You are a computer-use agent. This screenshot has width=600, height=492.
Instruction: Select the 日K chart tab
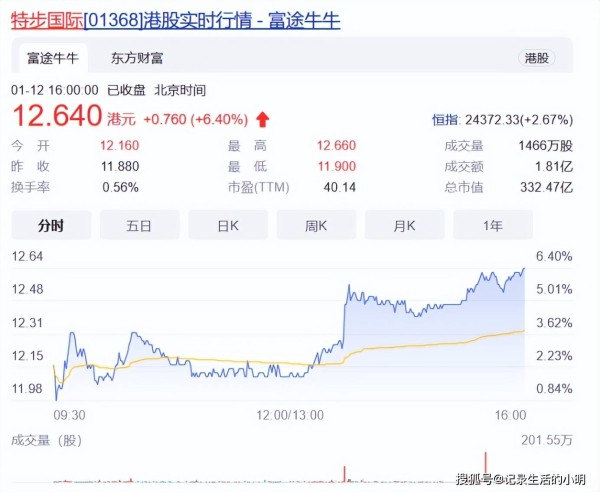pos(228,225)
